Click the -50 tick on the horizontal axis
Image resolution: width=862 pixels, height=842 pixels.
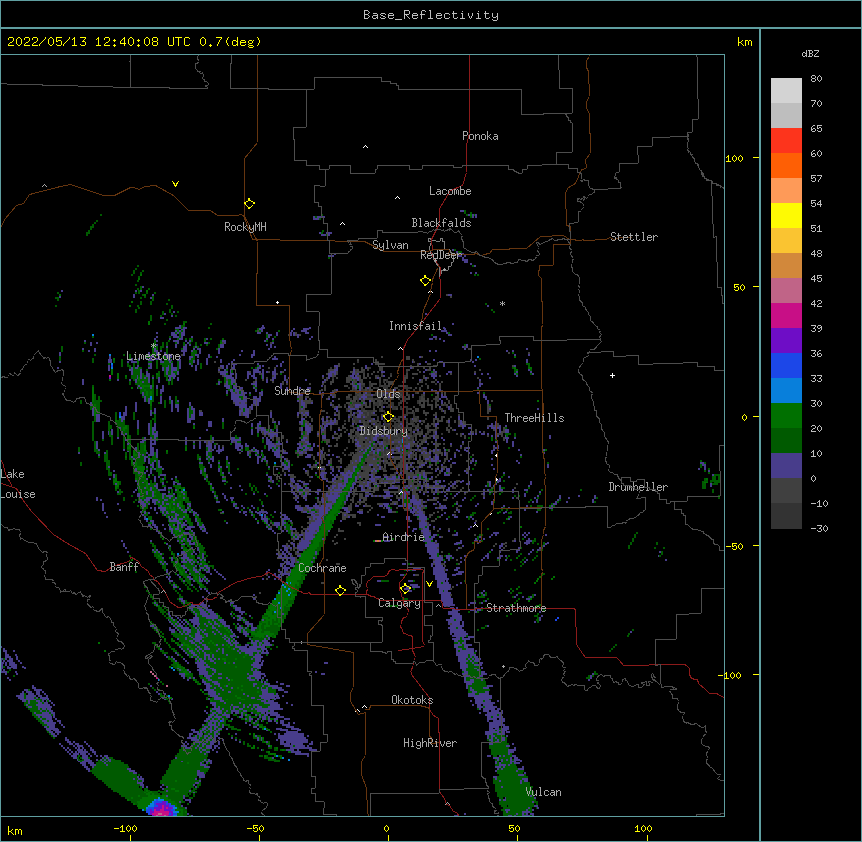pyautogui.click(x=255, y=828)
